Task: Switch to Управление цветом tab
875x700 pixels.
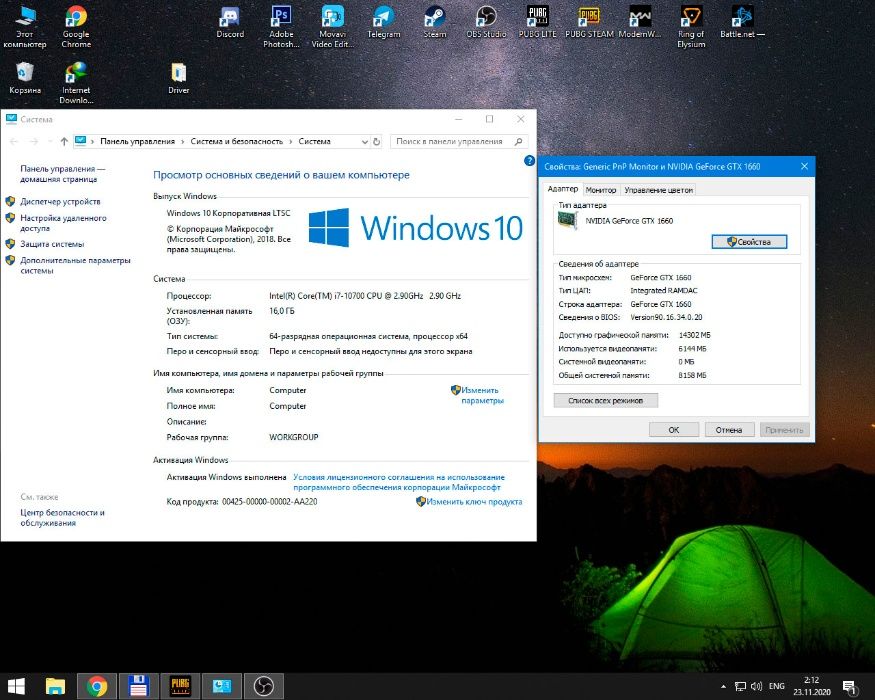Action: [x=658, y=190]
